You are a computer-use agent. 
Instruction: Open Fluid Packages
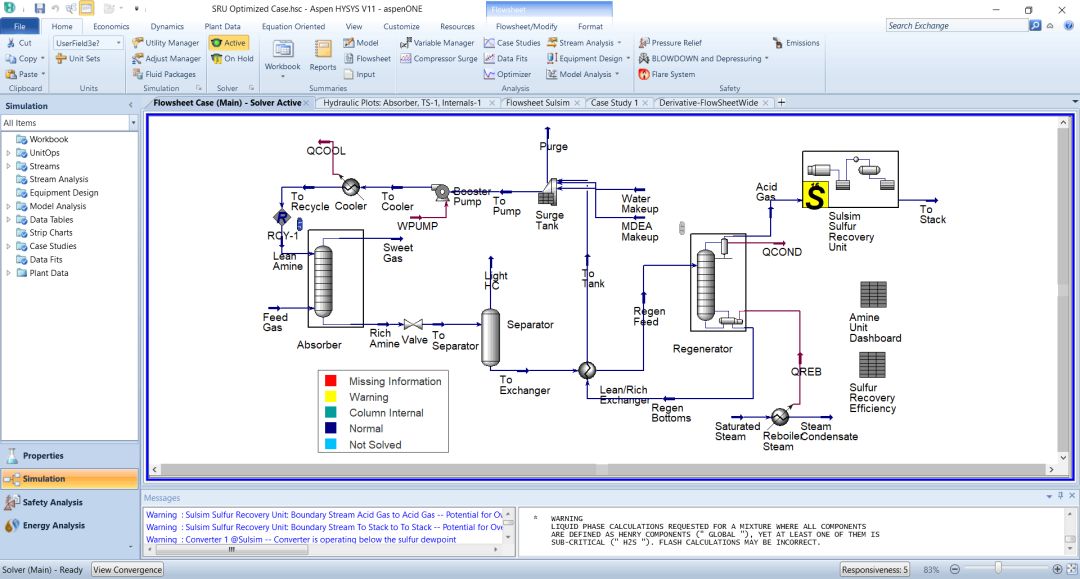pyautogui.click(x=164, y=74)
